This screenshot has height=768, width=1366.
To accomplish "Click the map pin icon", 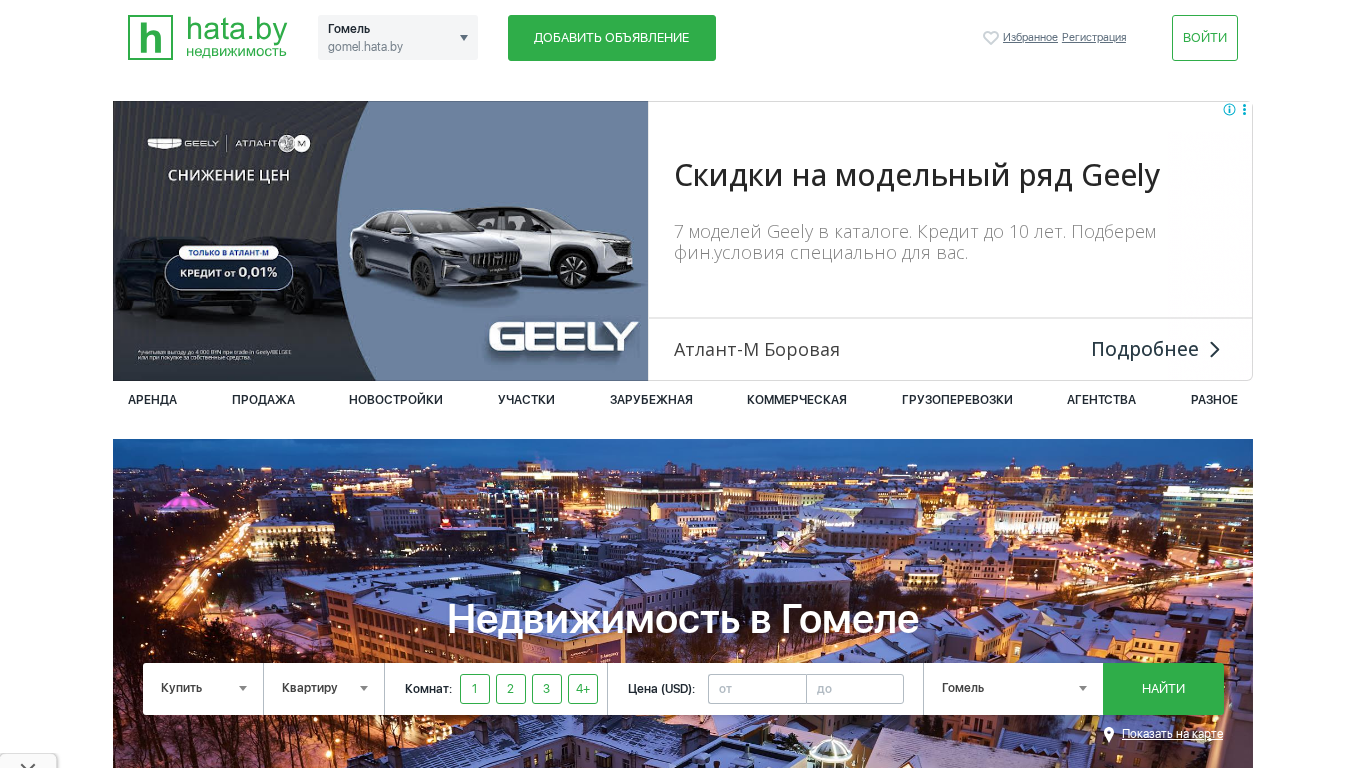I will (1109, 735).
